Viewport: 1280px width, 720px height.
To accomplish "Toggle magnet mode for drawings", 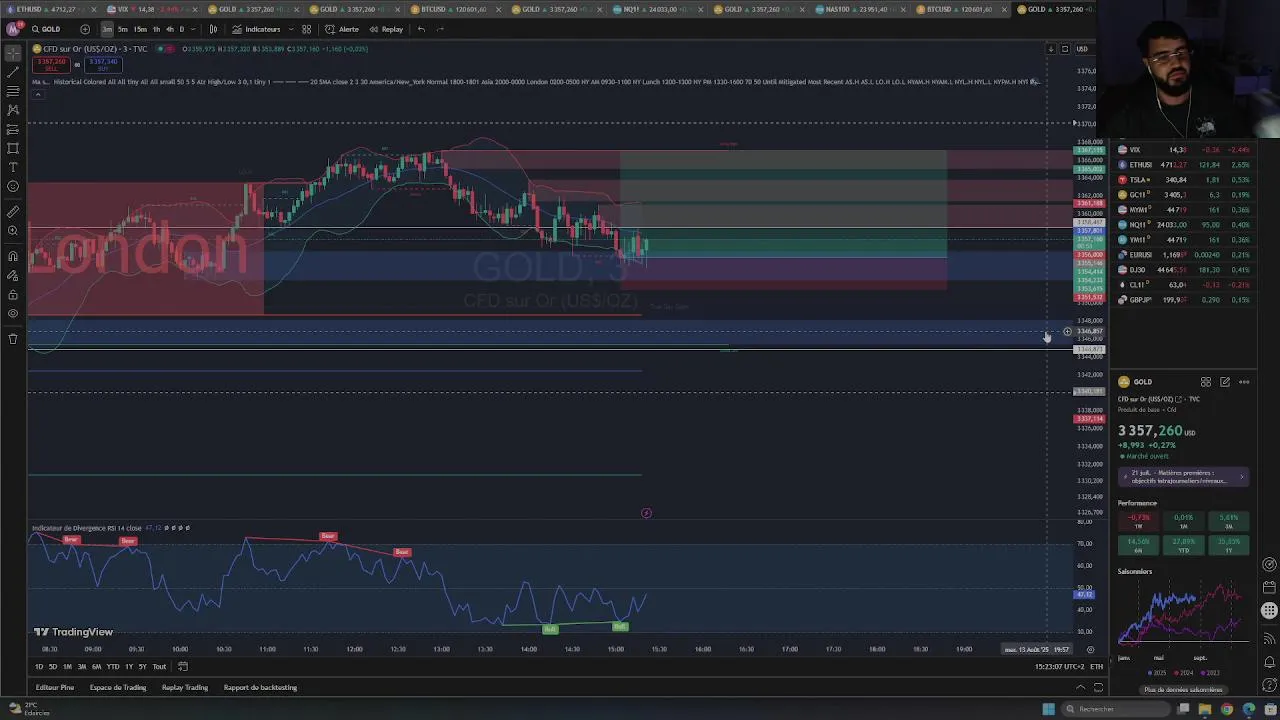I will [x=13, y=256].
